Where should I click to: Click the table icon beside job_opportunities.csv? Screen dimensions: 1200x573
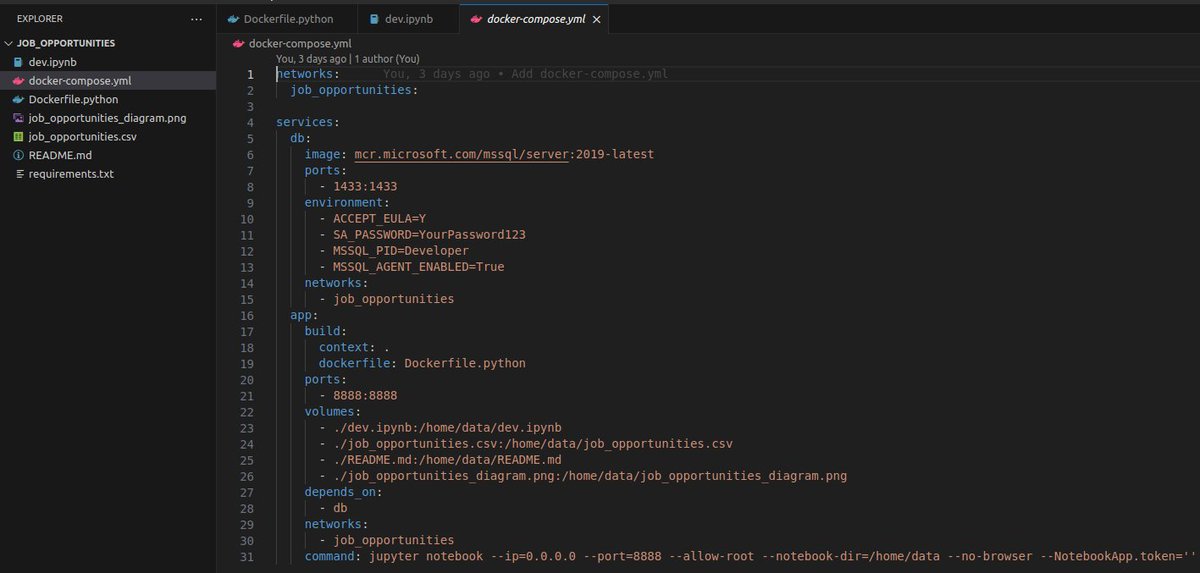click(x=19, y=136)
